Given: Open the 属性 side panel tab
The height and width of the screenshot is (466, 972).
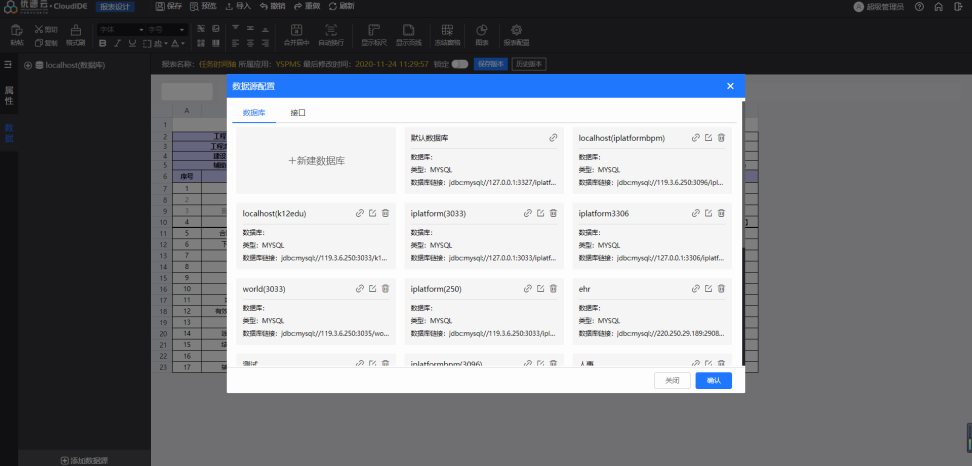Looking at the screenshot, I should coord(9,95).
